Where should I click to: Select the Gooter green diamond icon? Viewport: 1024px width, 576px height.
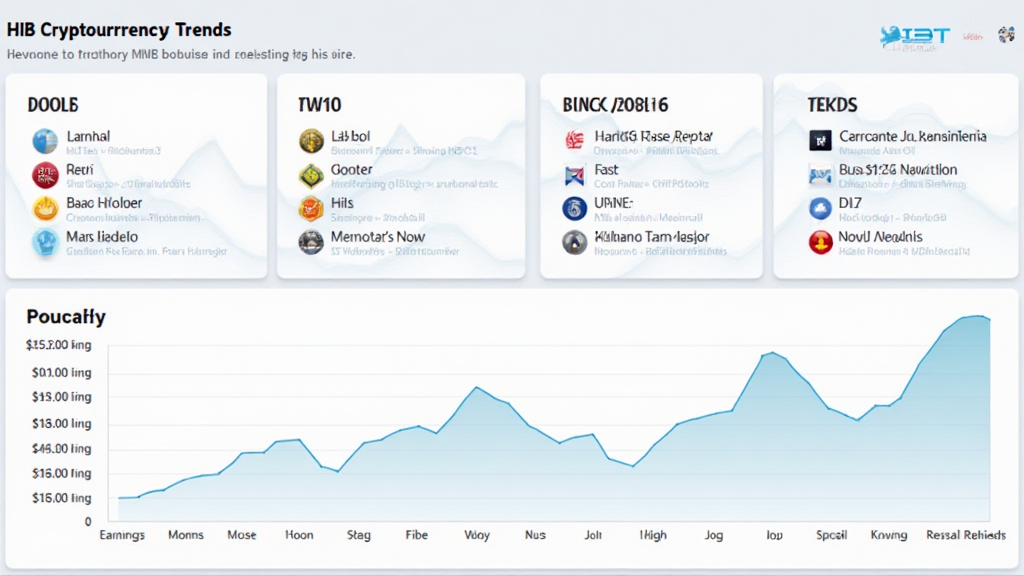(309, 176)
